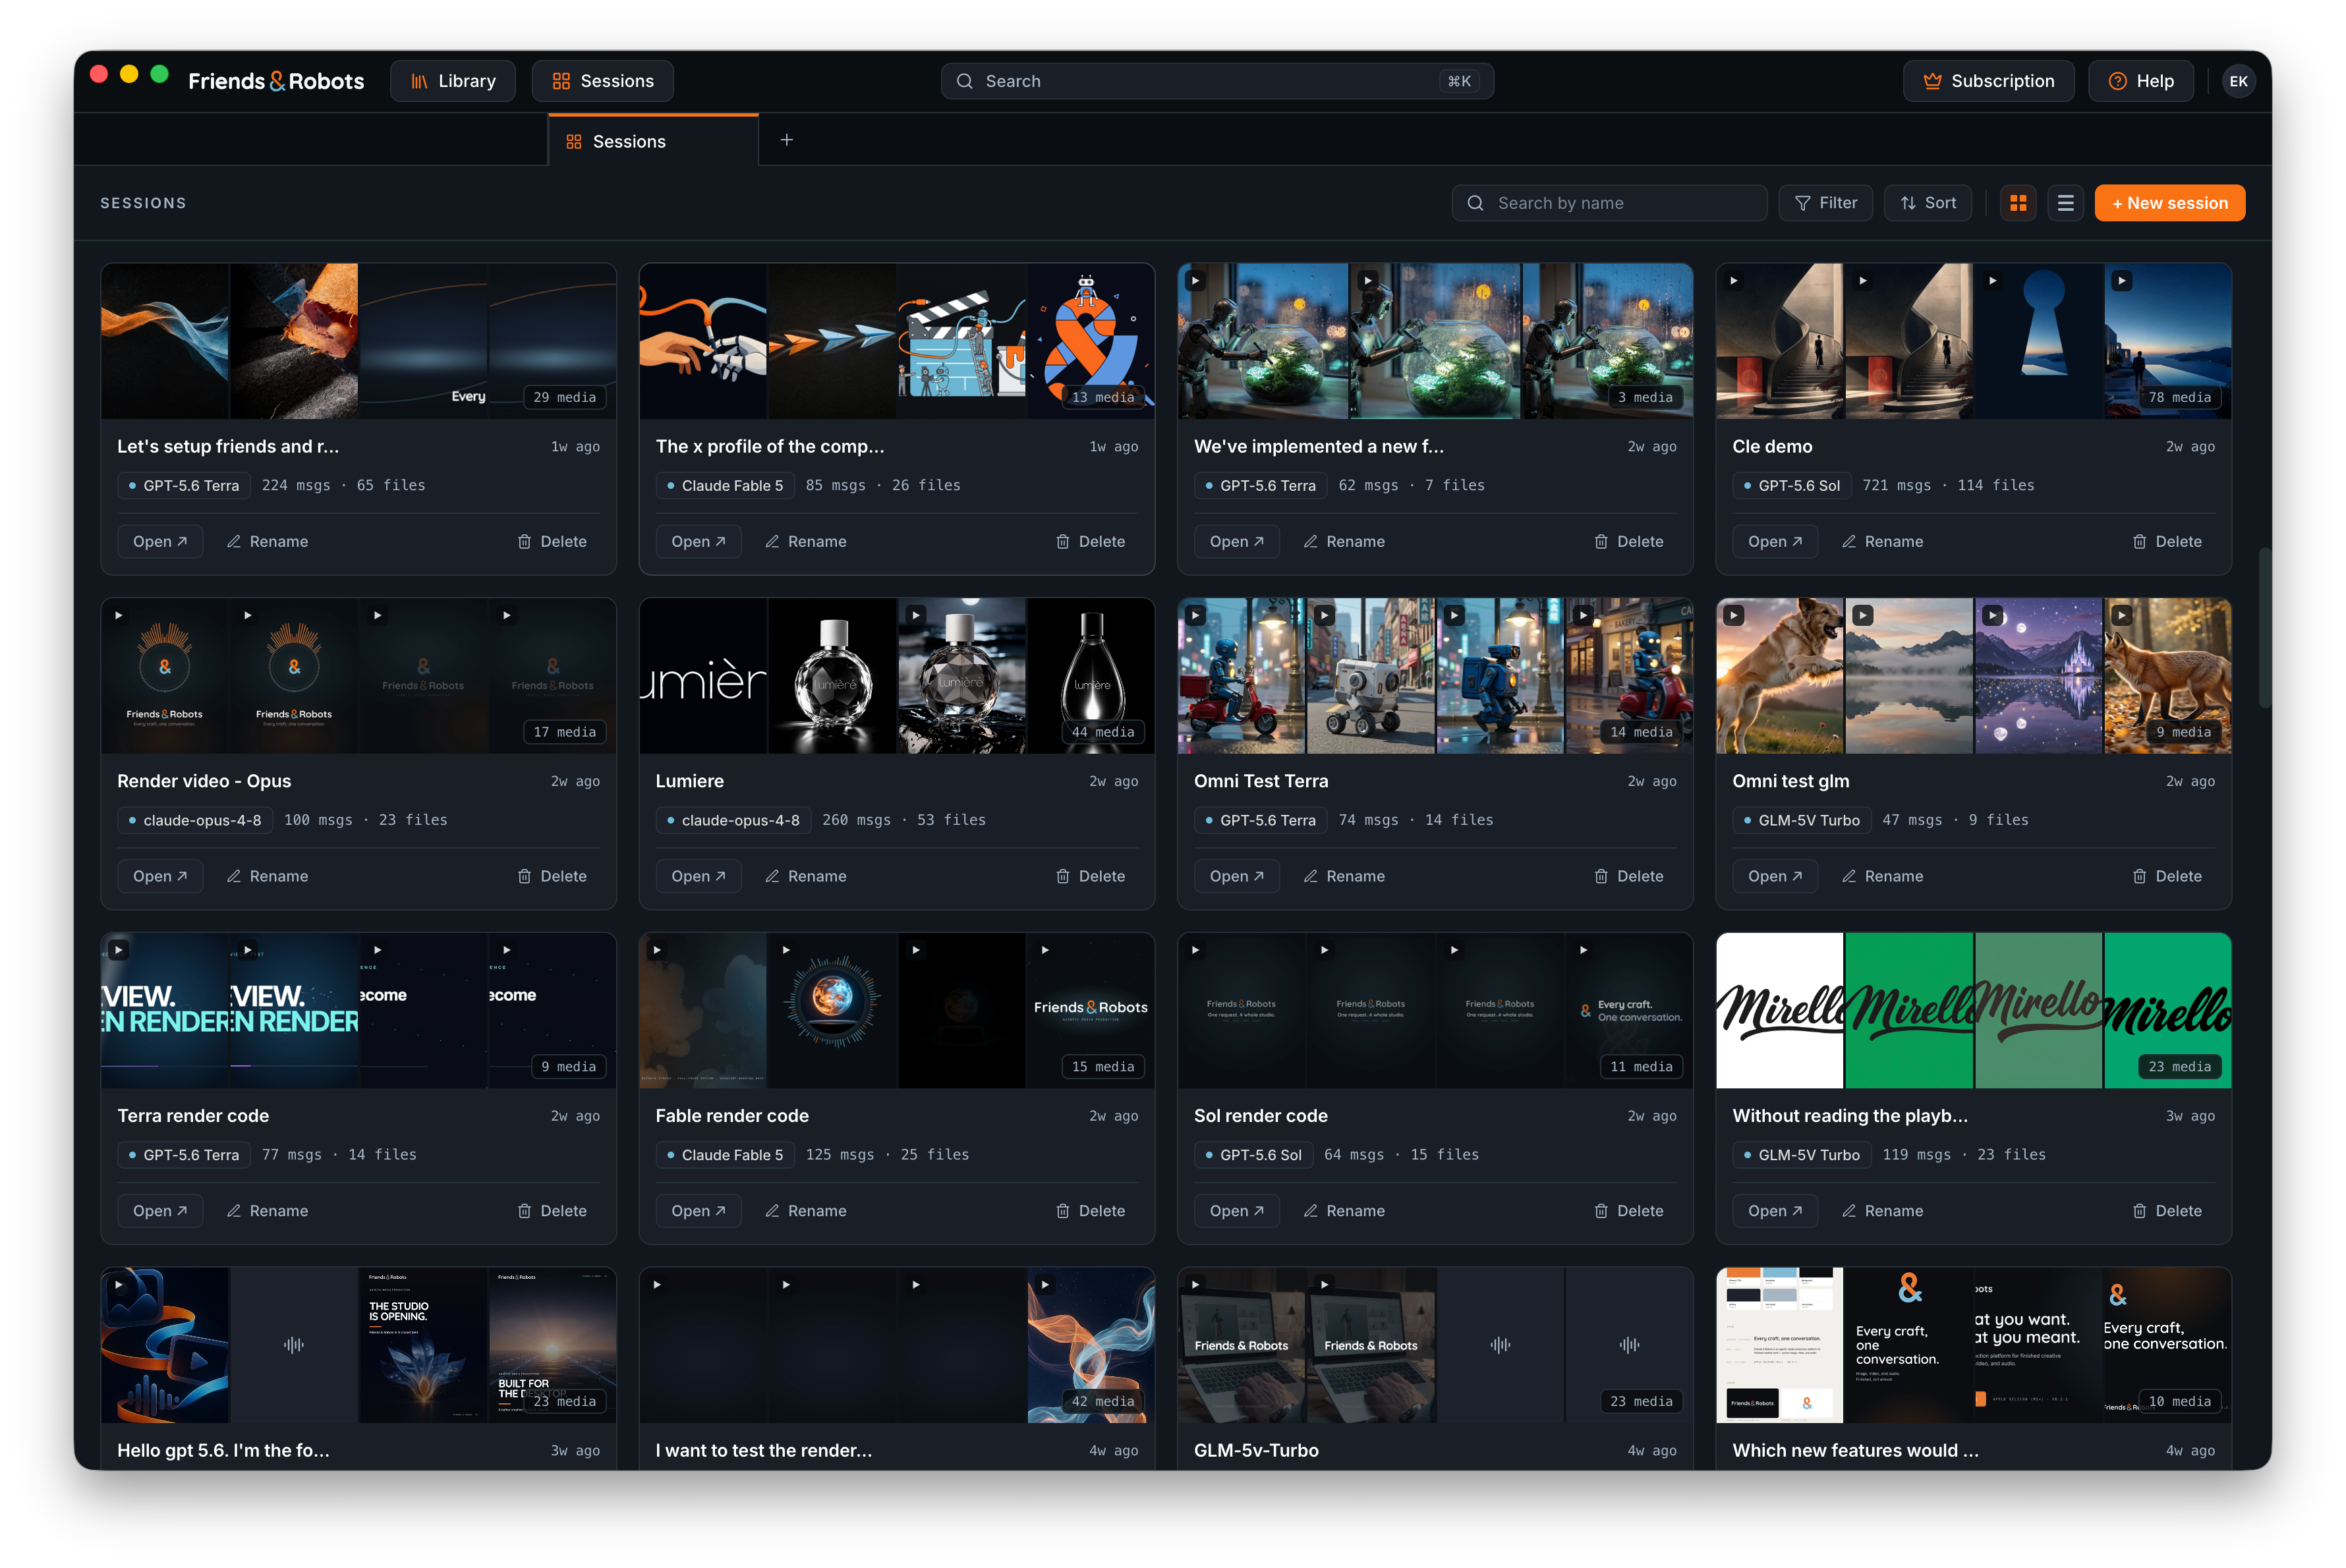Viewport: 2346px width, 1568px height.
Task: Click the 78 media badge on Cle demo
Action: point(2179,397)
